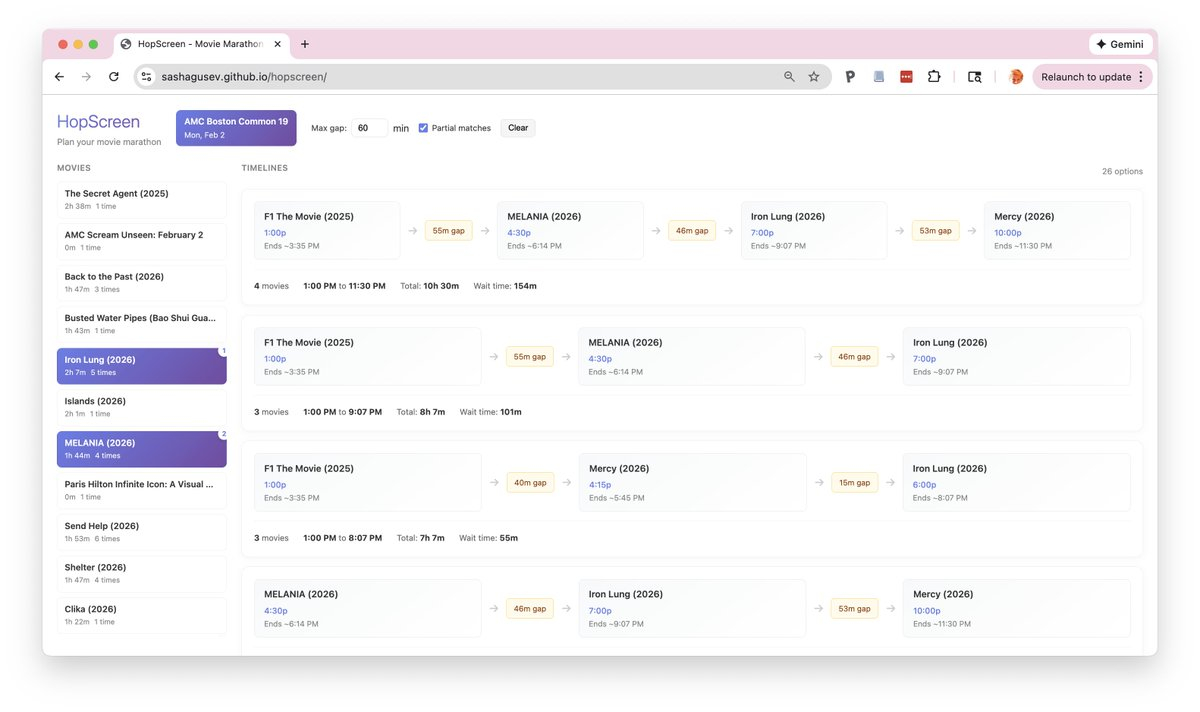The height and width of the screenshot is (712, 1200).
Task: Open the Gemini assistant button
Action: point(1119,44)
